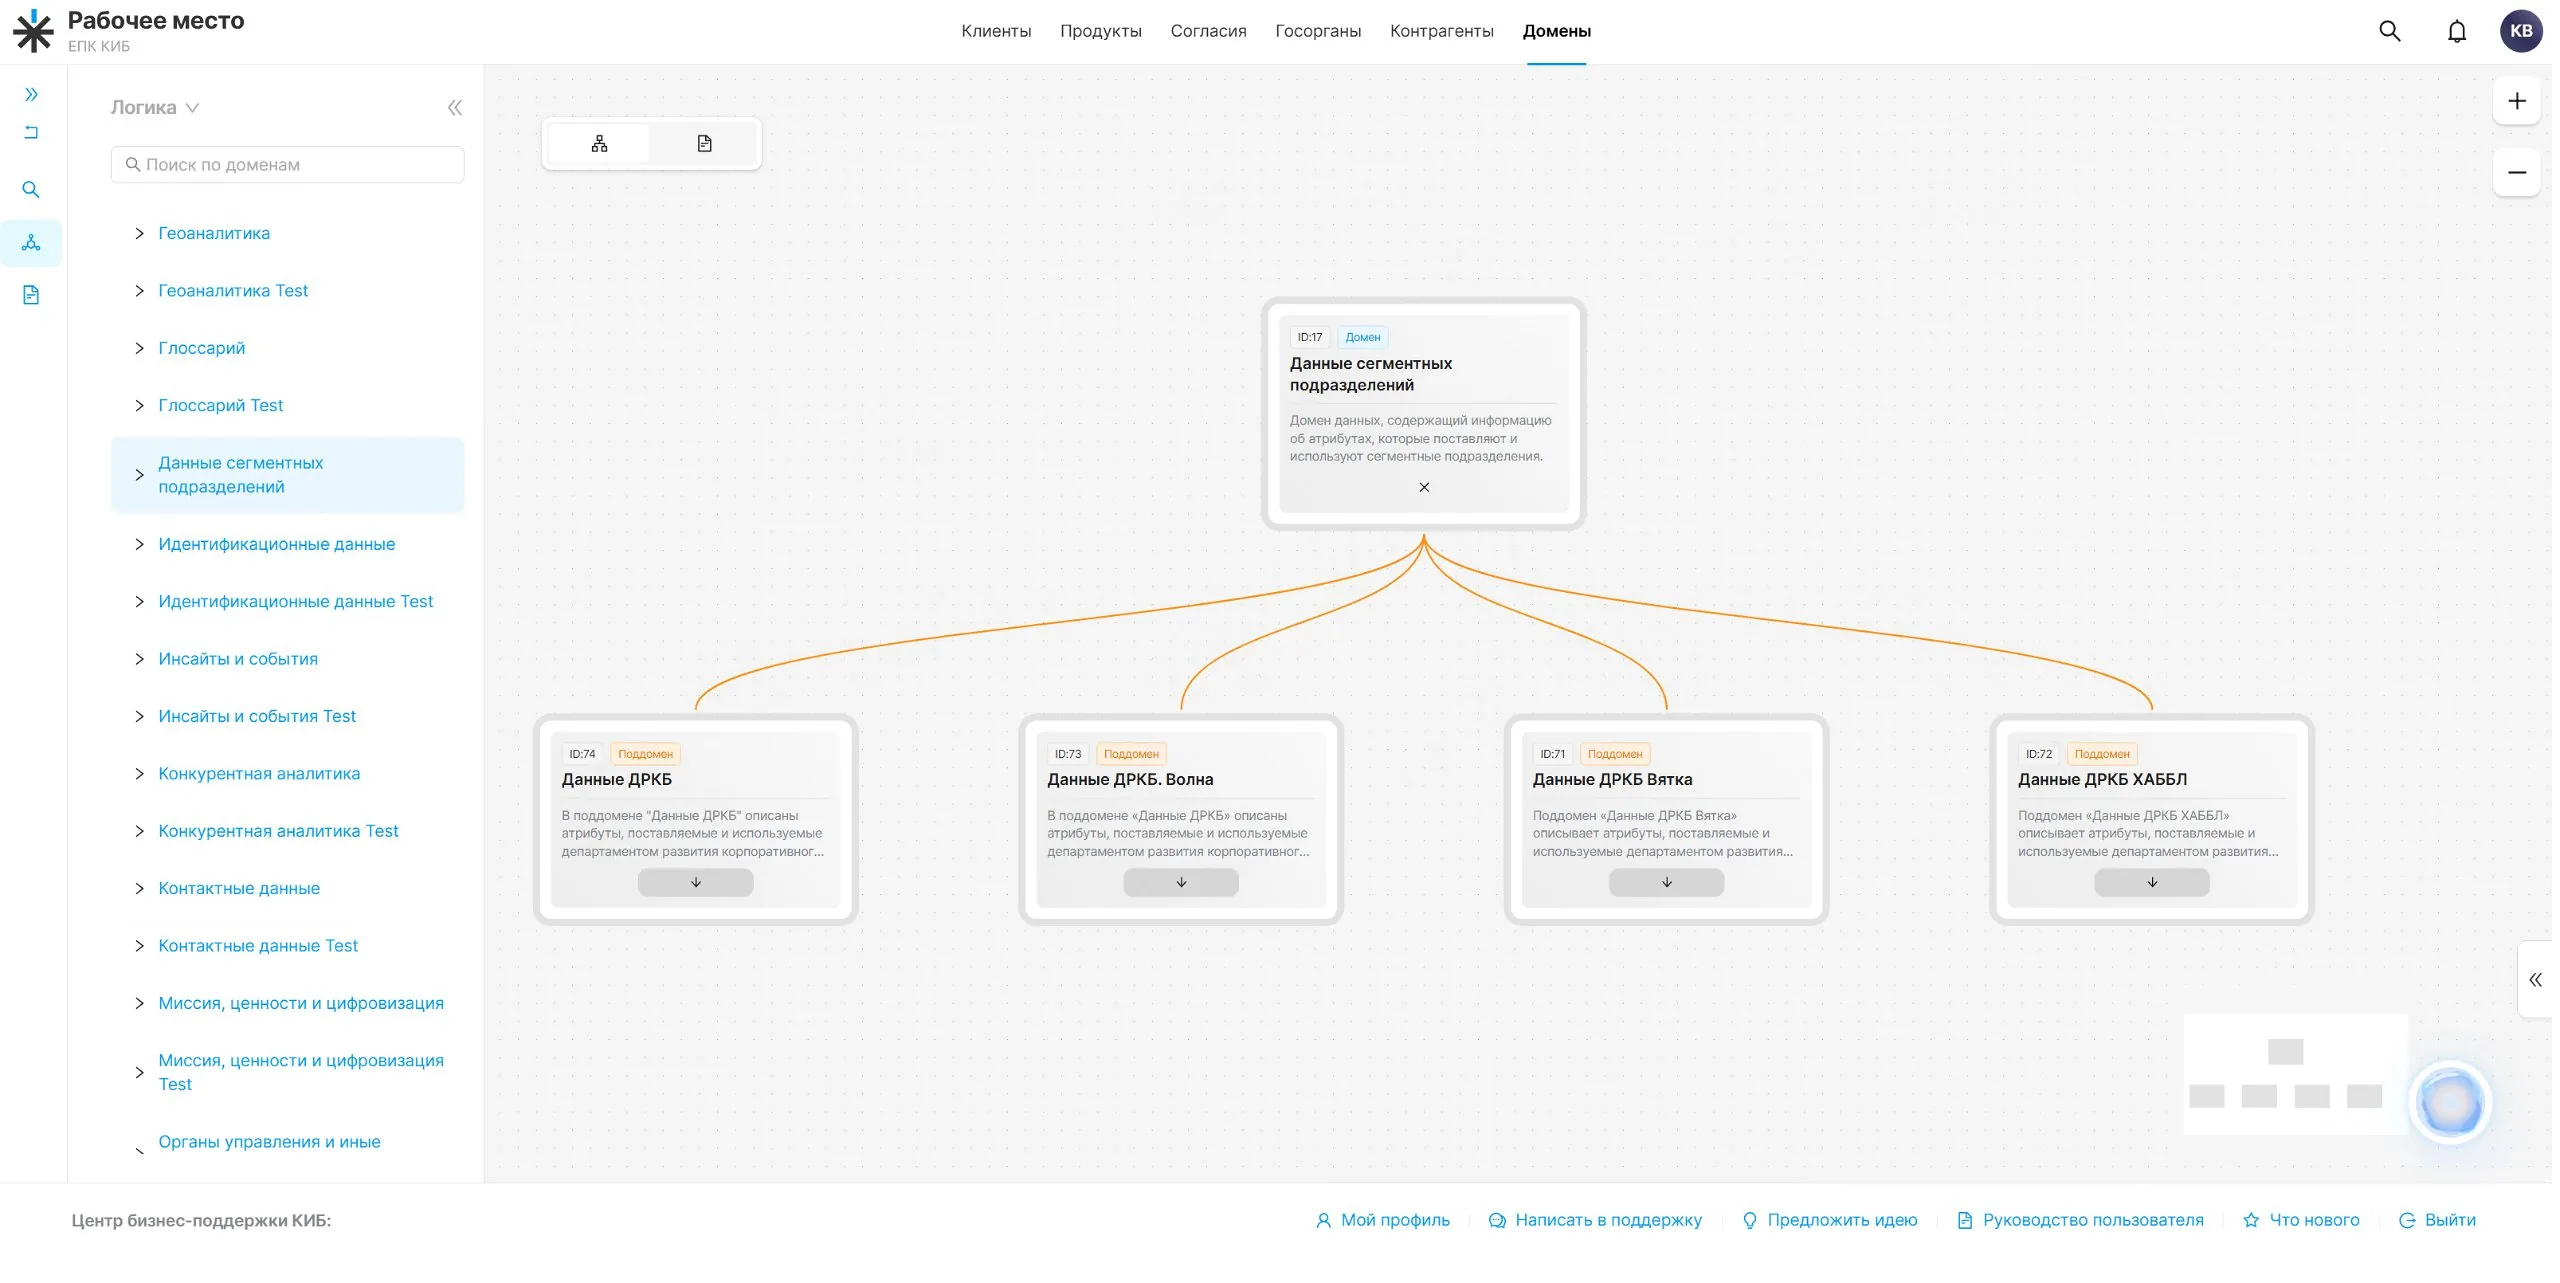Open the Клиенты tab
The height and width of the screenshot is (1283, 2560).
click(995, 31)
